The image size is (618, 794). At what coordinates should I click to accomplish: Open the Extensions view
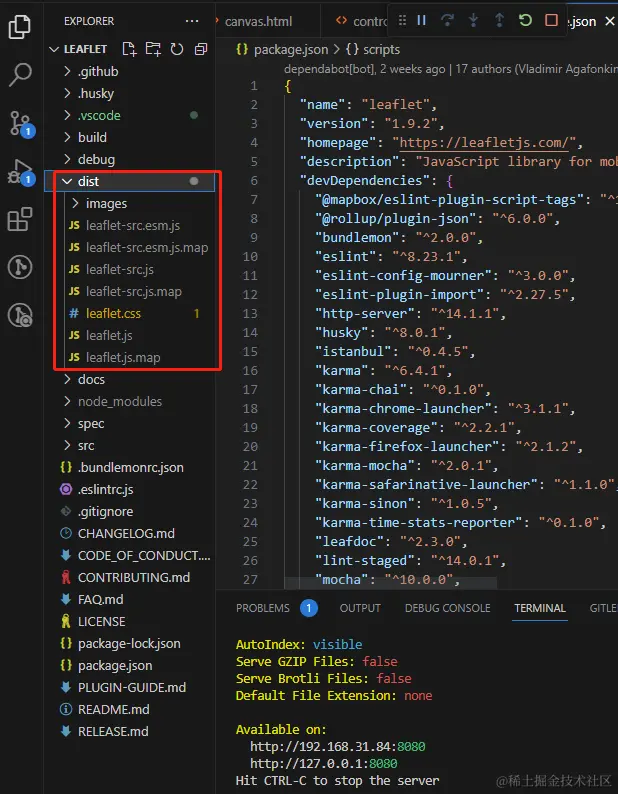tap(20, 219)
